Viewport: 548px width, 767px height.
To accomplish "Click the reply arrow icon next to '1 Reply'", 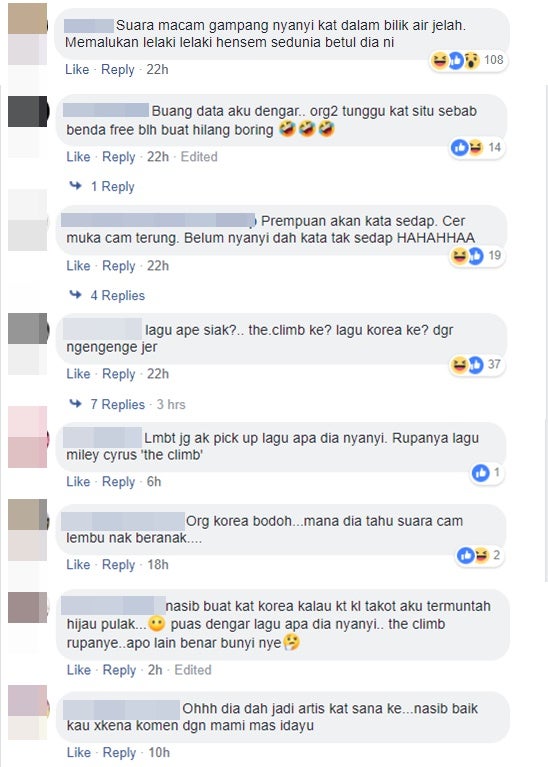I will pyautogui.click(x=75, y=185).
